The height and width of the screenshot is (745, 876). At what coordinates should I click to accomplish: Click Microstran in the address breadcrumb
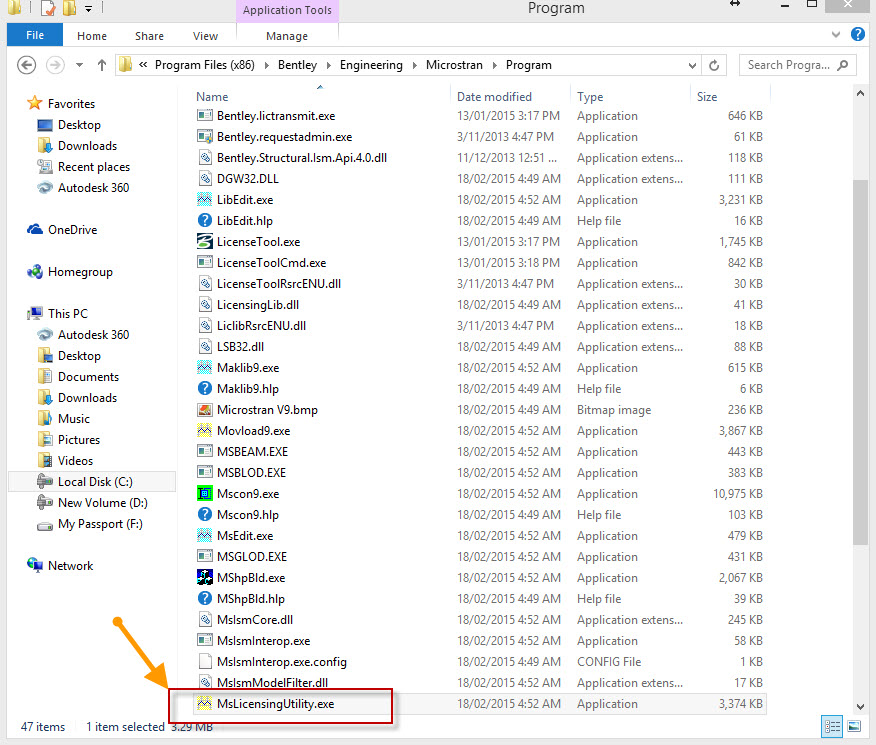[x=454, y=65]
